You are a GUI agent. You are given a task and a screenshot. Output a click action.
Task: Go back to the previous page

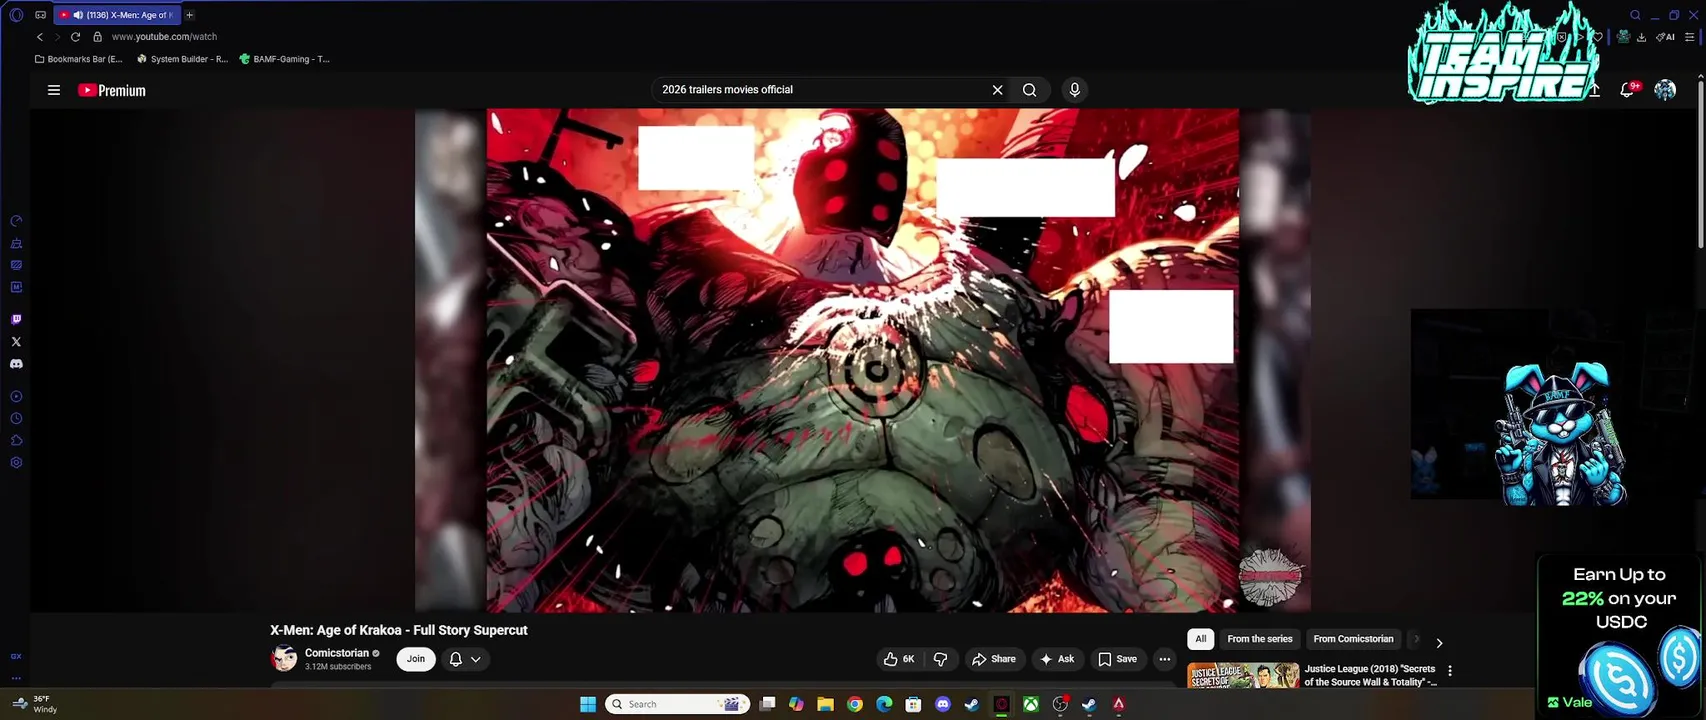point(40,37)
